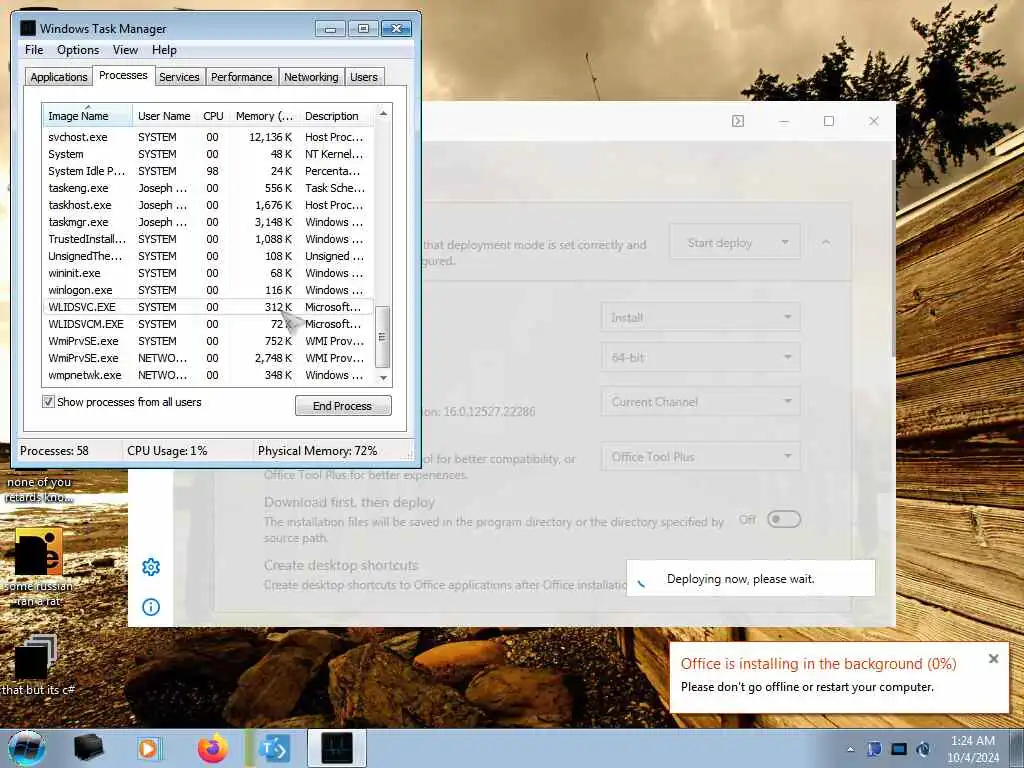Select wininit.exe process row
Screen dimensions: 1024x768
click(x=208, y=273)
